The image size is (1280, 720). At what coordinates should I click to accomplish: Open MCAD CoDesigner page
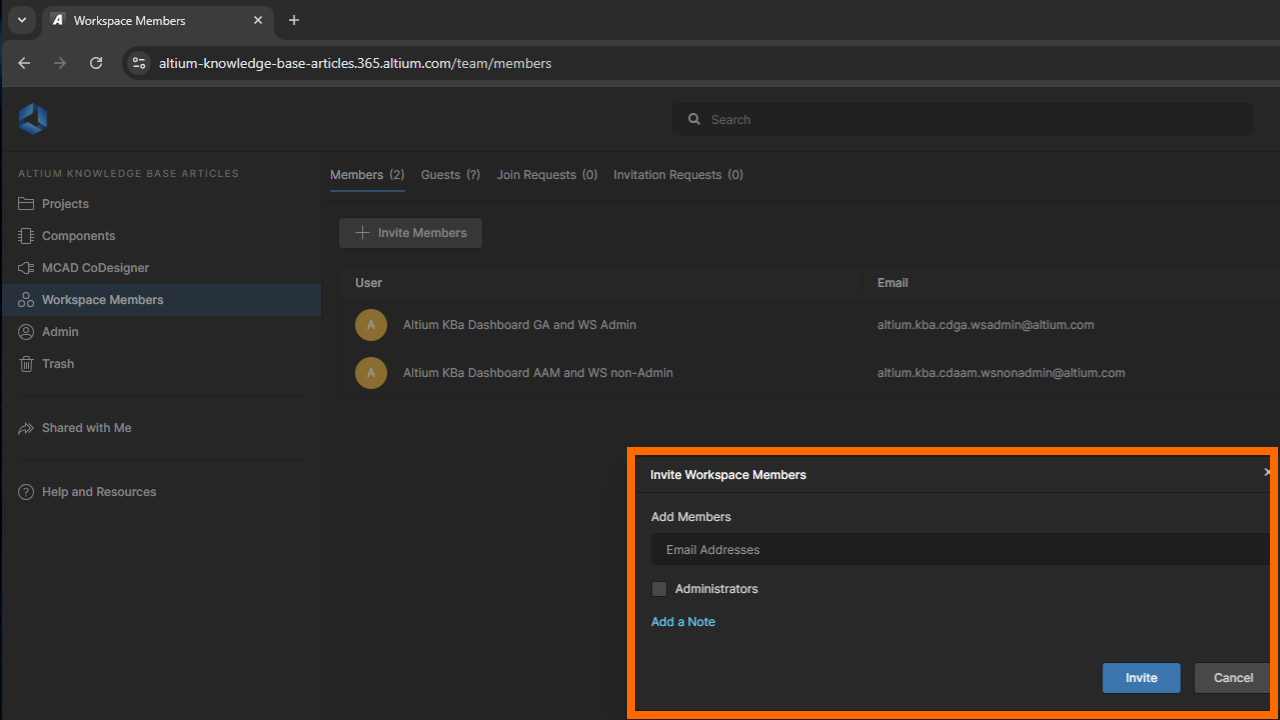[x=95, y=268]
